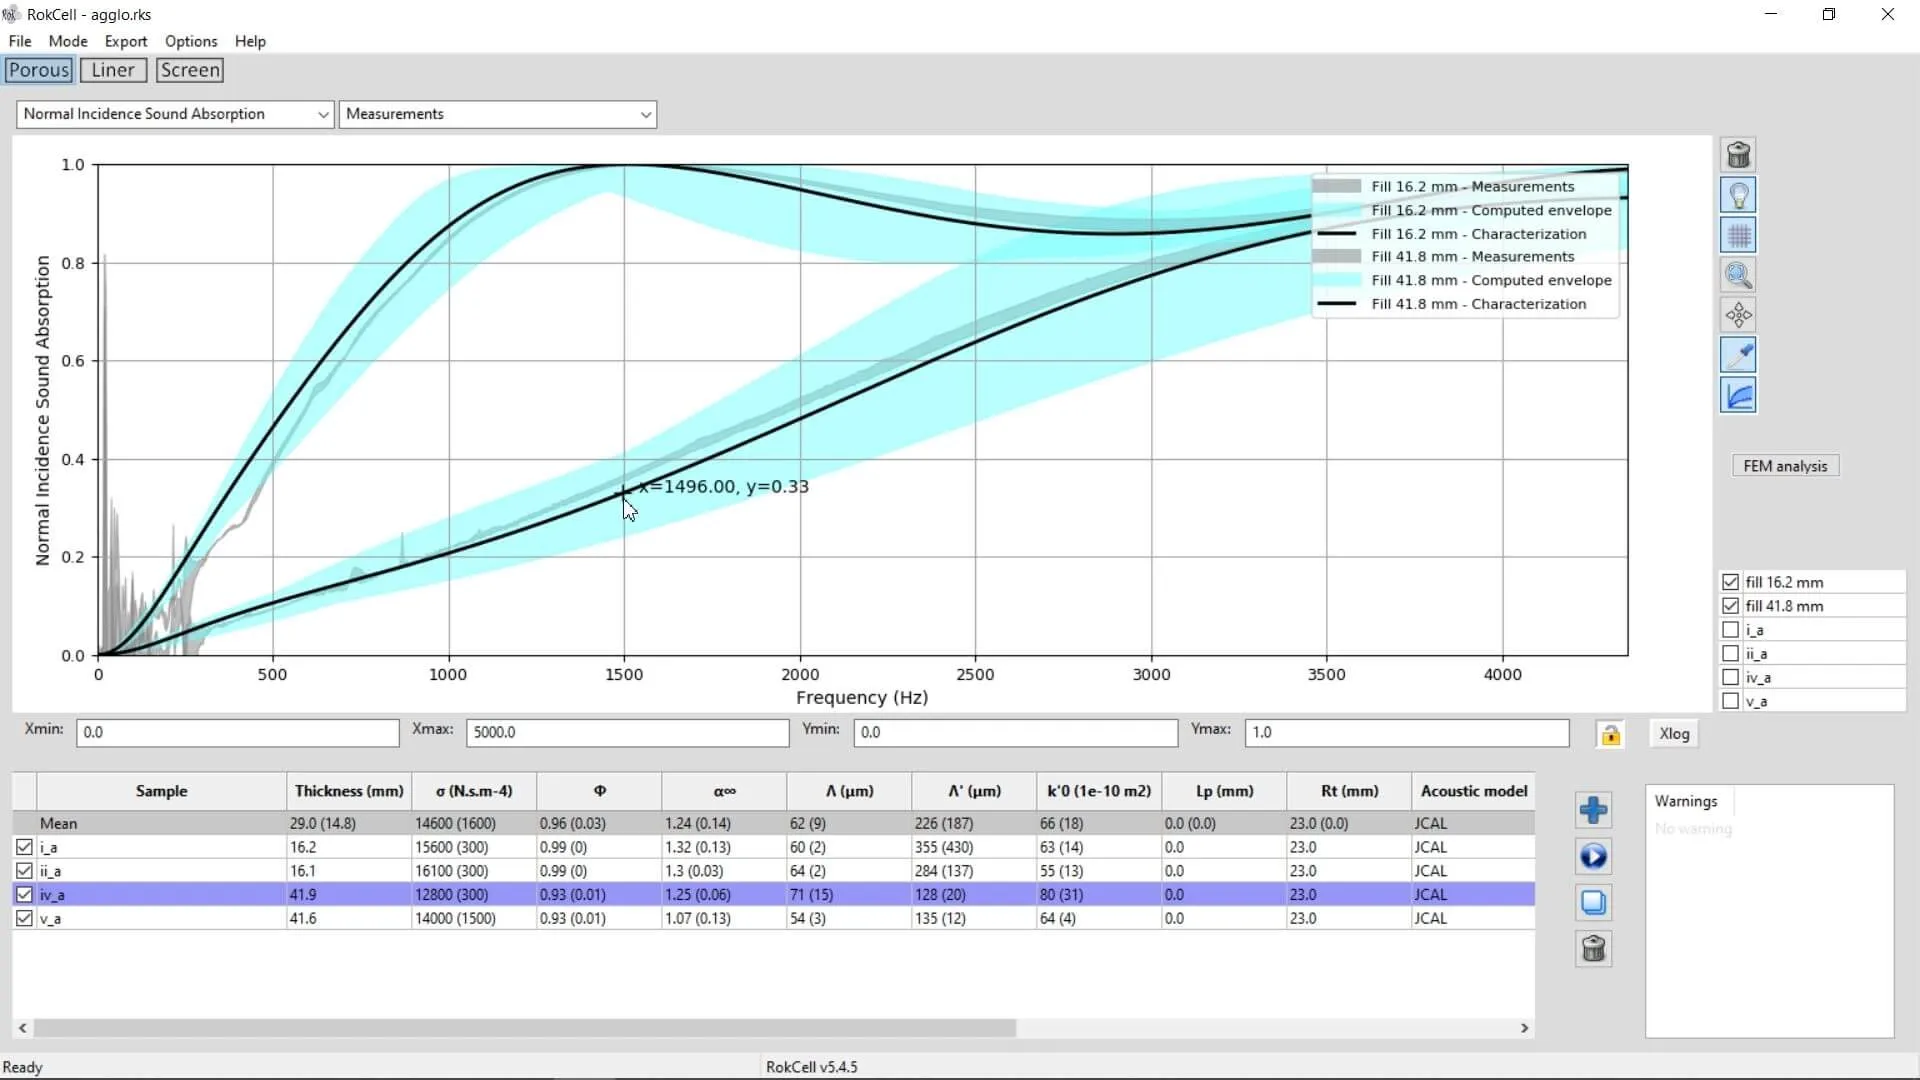The width and height of the screenshot is (1920, 1080).
Task: Expand the Measurements dropdown
Action: (x=497, y=114)
